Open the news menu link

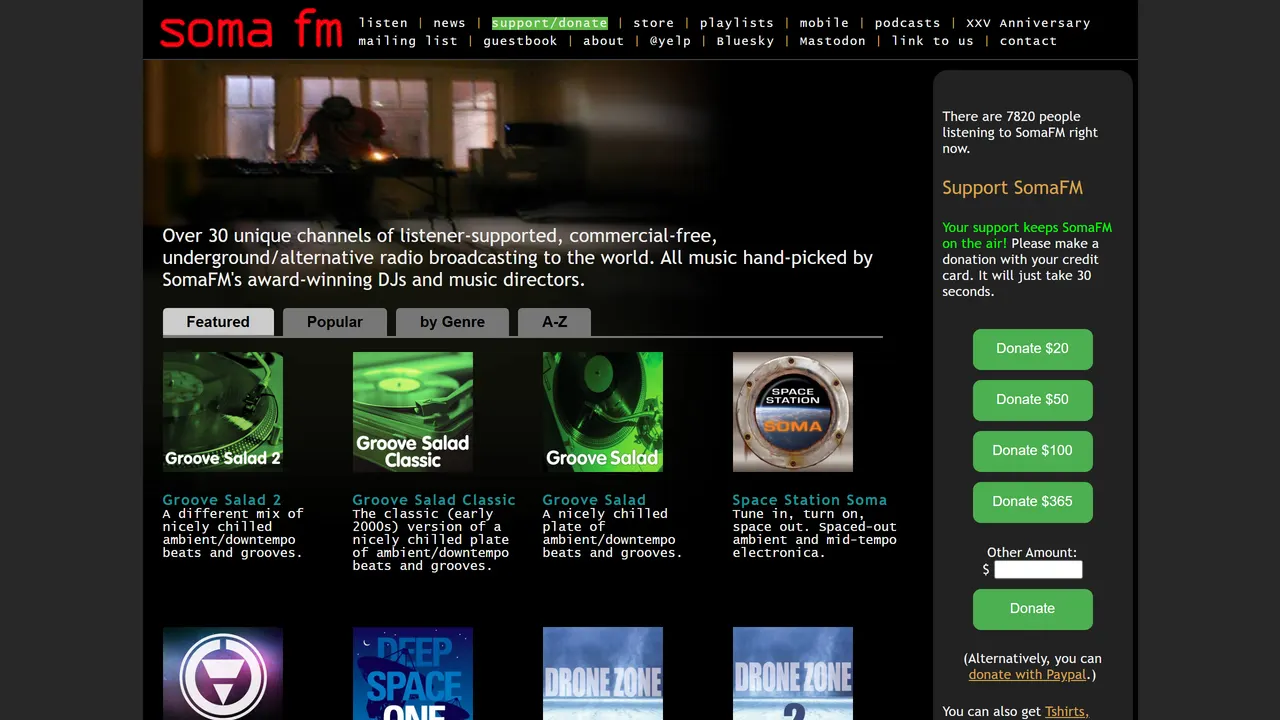(449, 23)
